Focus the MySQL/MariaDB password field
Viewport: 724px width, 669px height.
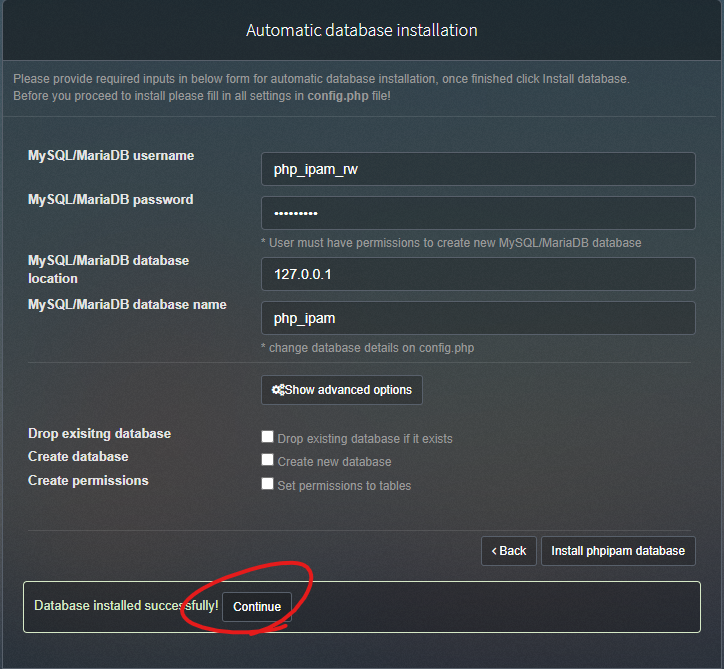pyautogui.click(x=478, y=213)
